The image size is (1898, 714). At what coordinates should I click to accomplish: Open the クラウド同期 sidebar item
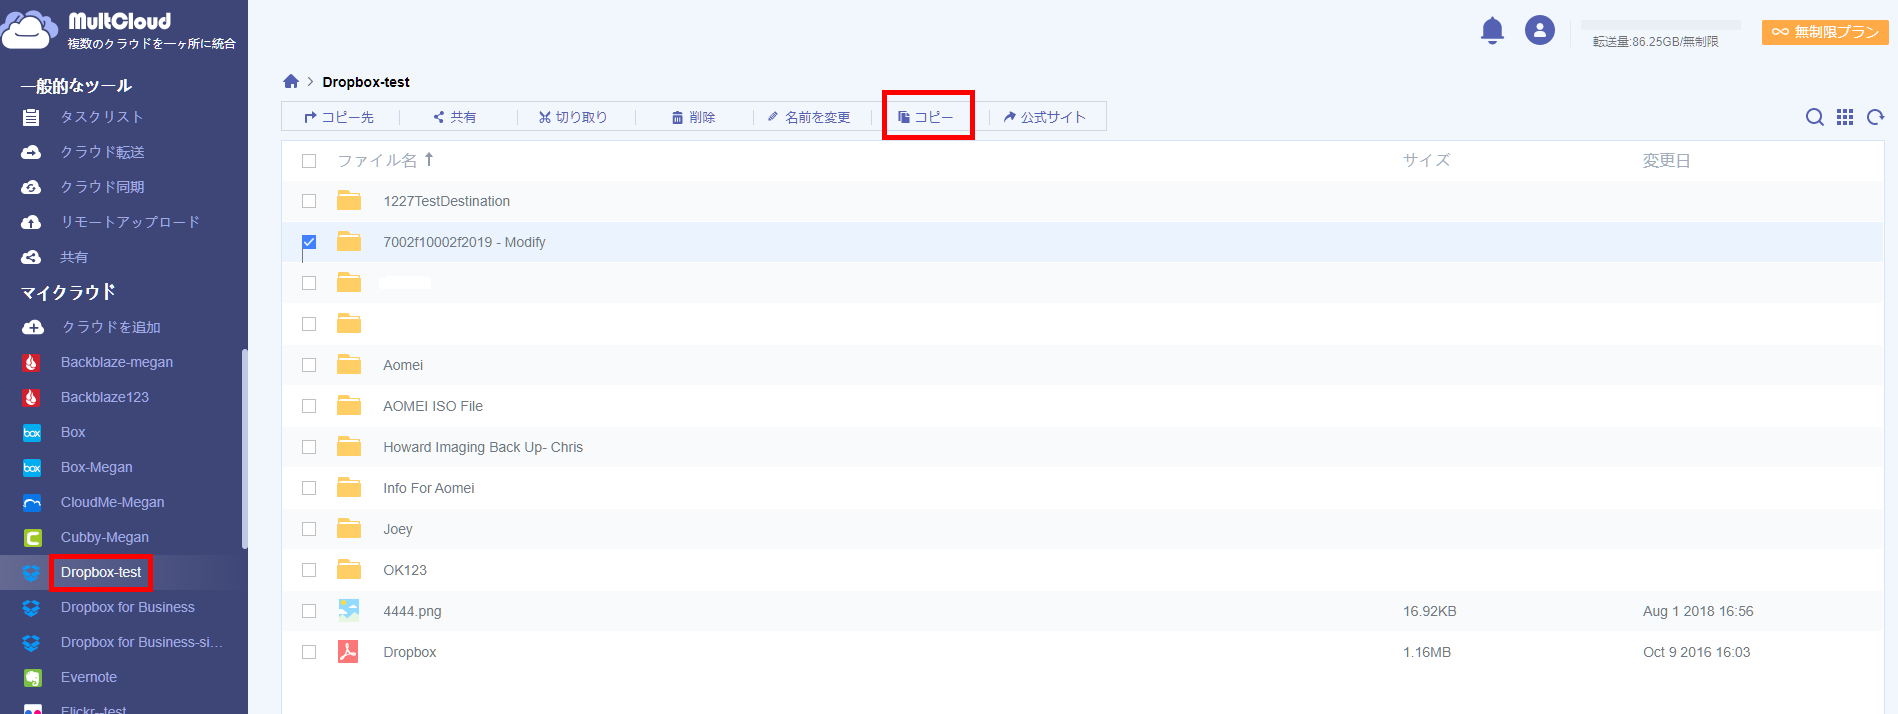(x=102, y=187)
